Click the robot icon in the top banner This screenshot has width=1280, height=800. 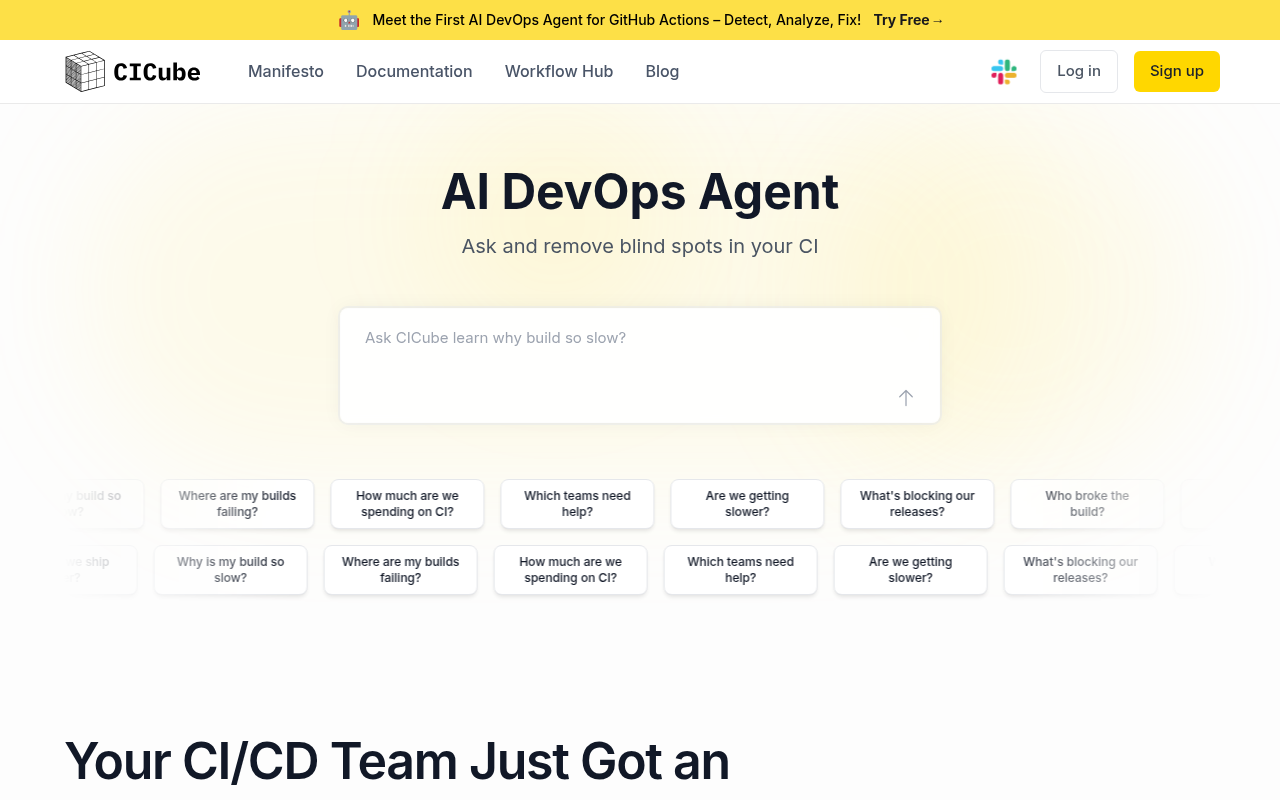click(x=349, y=19)
